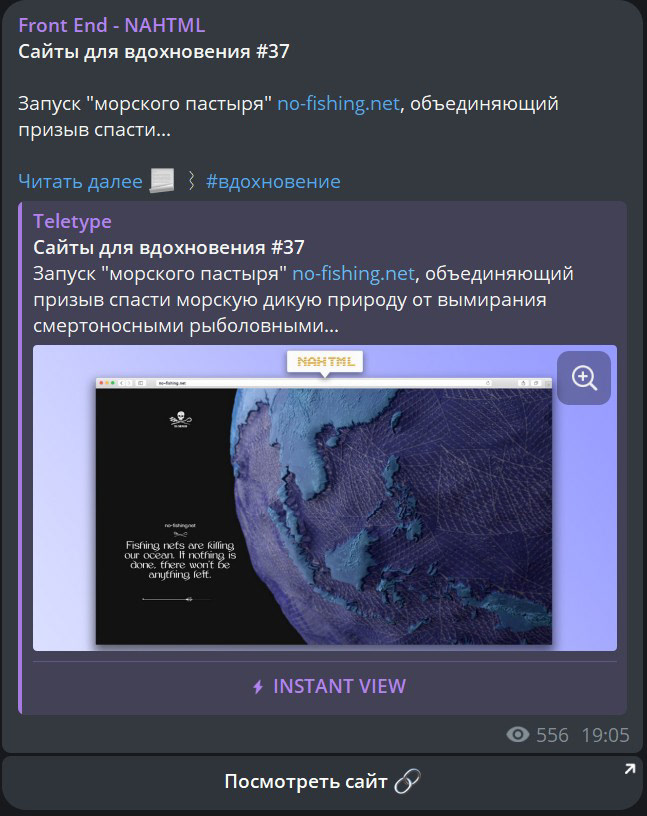This screenshot has width=647, height=816.
Task: Follow the Читать далее link
Action: coord(80,181)
